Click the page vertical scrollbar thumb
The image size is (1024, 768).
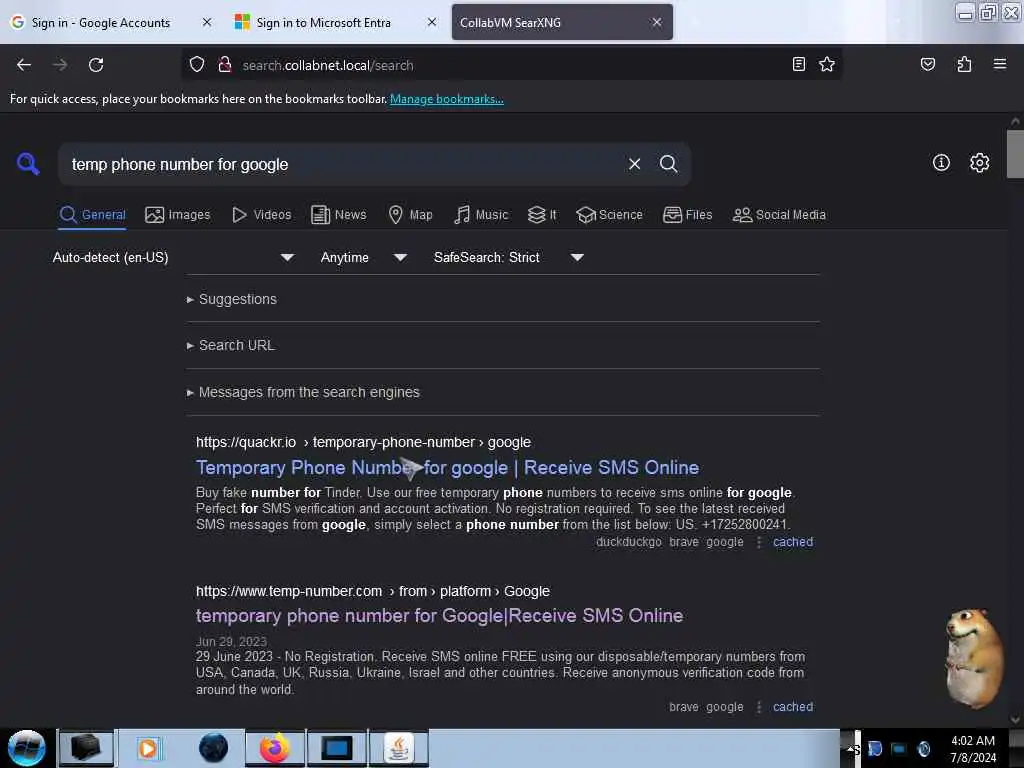(x=1015, y=154)
